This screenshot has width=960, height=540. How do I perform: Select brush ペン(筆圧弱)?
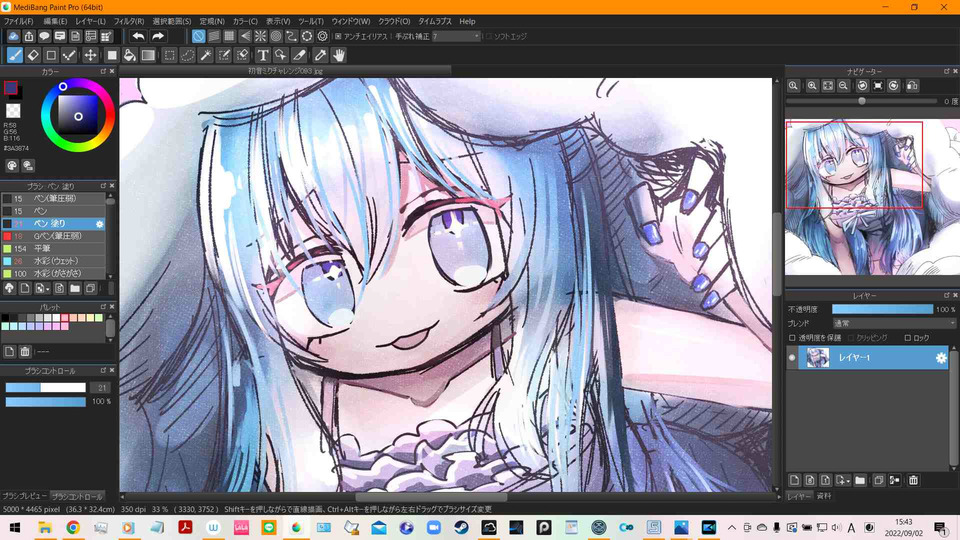53,199
